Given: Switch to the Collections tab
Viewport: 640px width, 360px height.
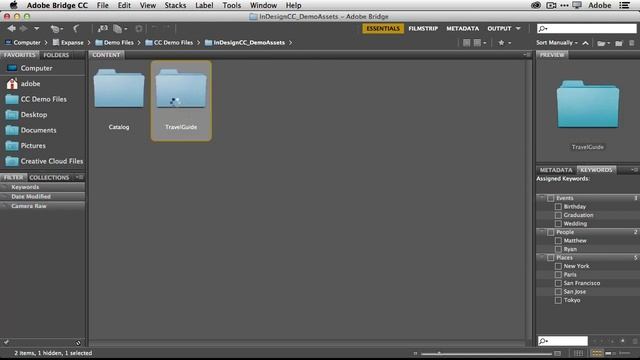Looking at the screenshot, I should click(49, 178).
